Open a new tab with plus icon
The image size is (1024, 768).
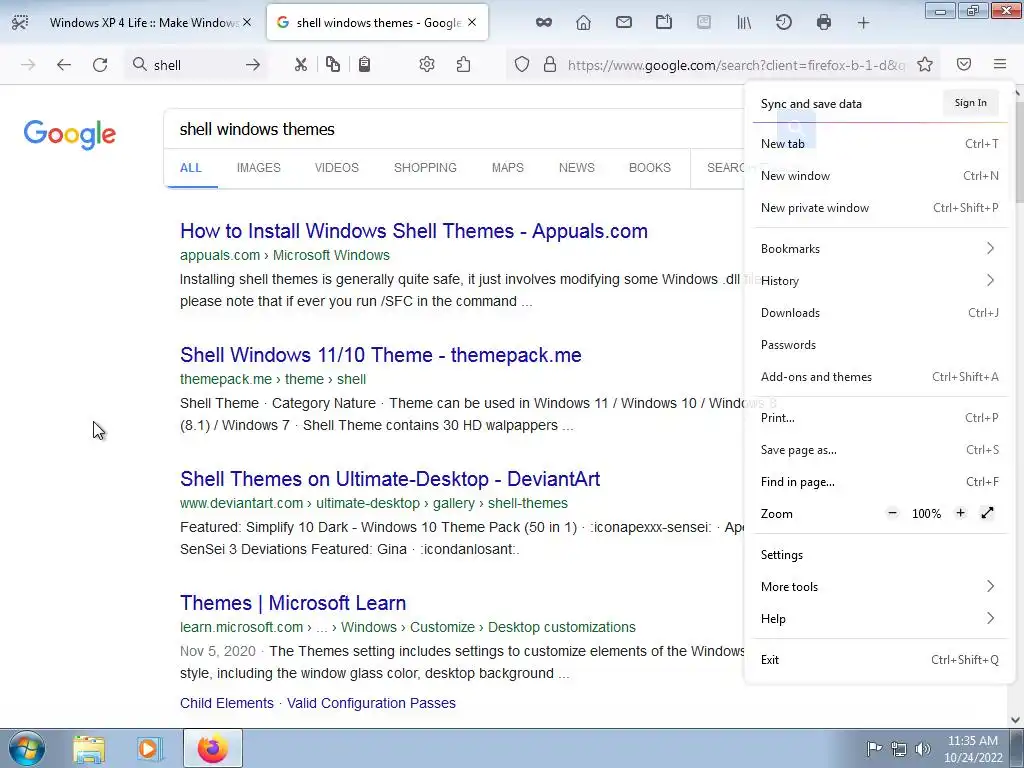[x=863, y=23]
